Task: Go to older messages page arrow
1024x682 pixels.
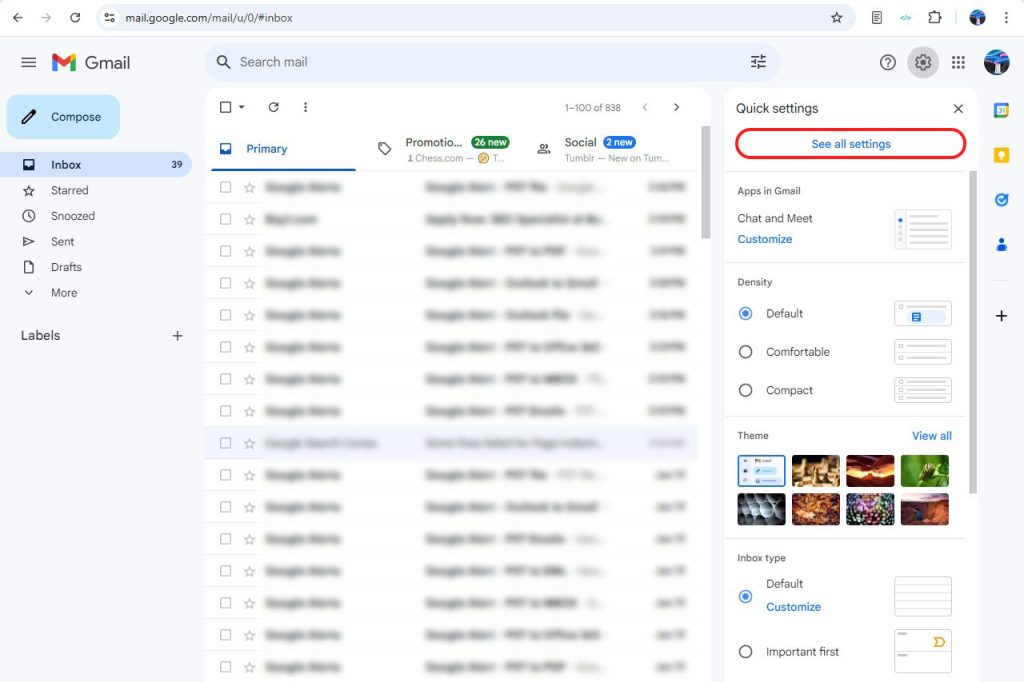Action: click(x=677, y=107)
